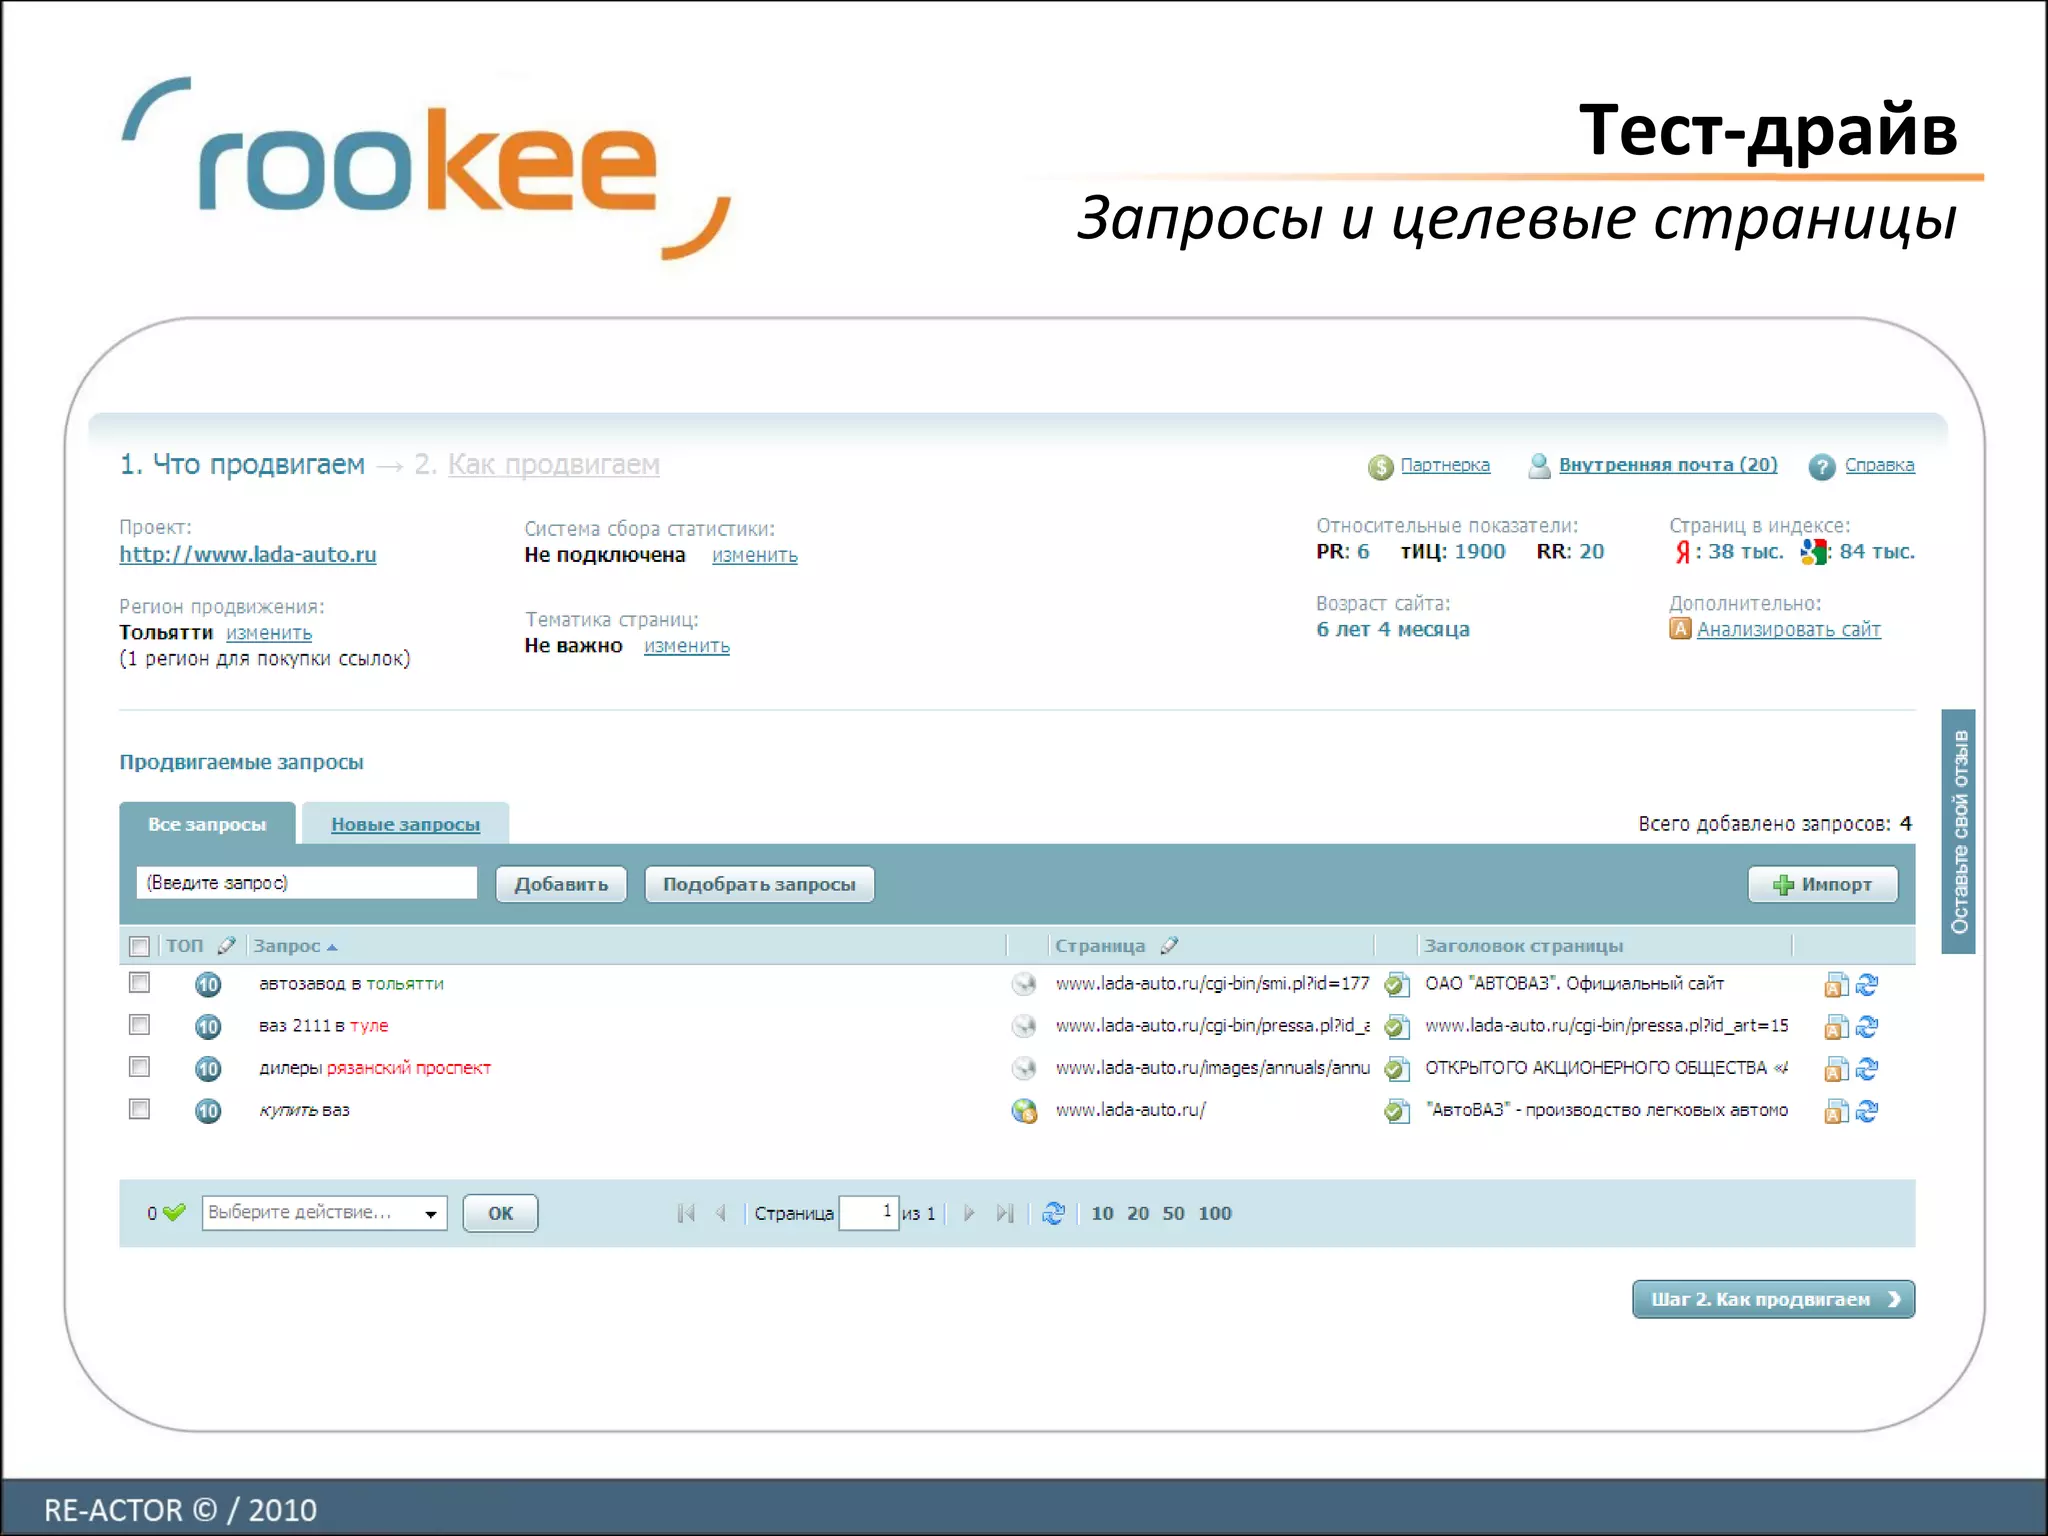Click refresh icon in купить ваз row

tap(1867, 1111)
